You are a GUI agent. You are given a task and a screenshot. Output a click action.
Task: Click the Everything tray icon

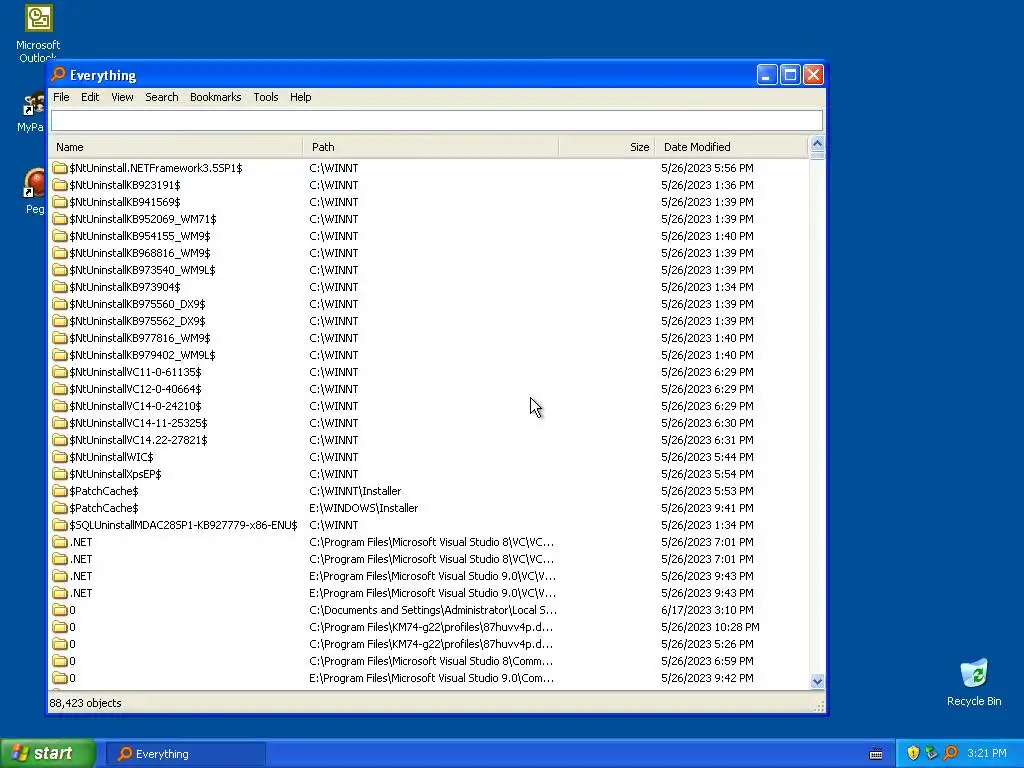(951, 753)
